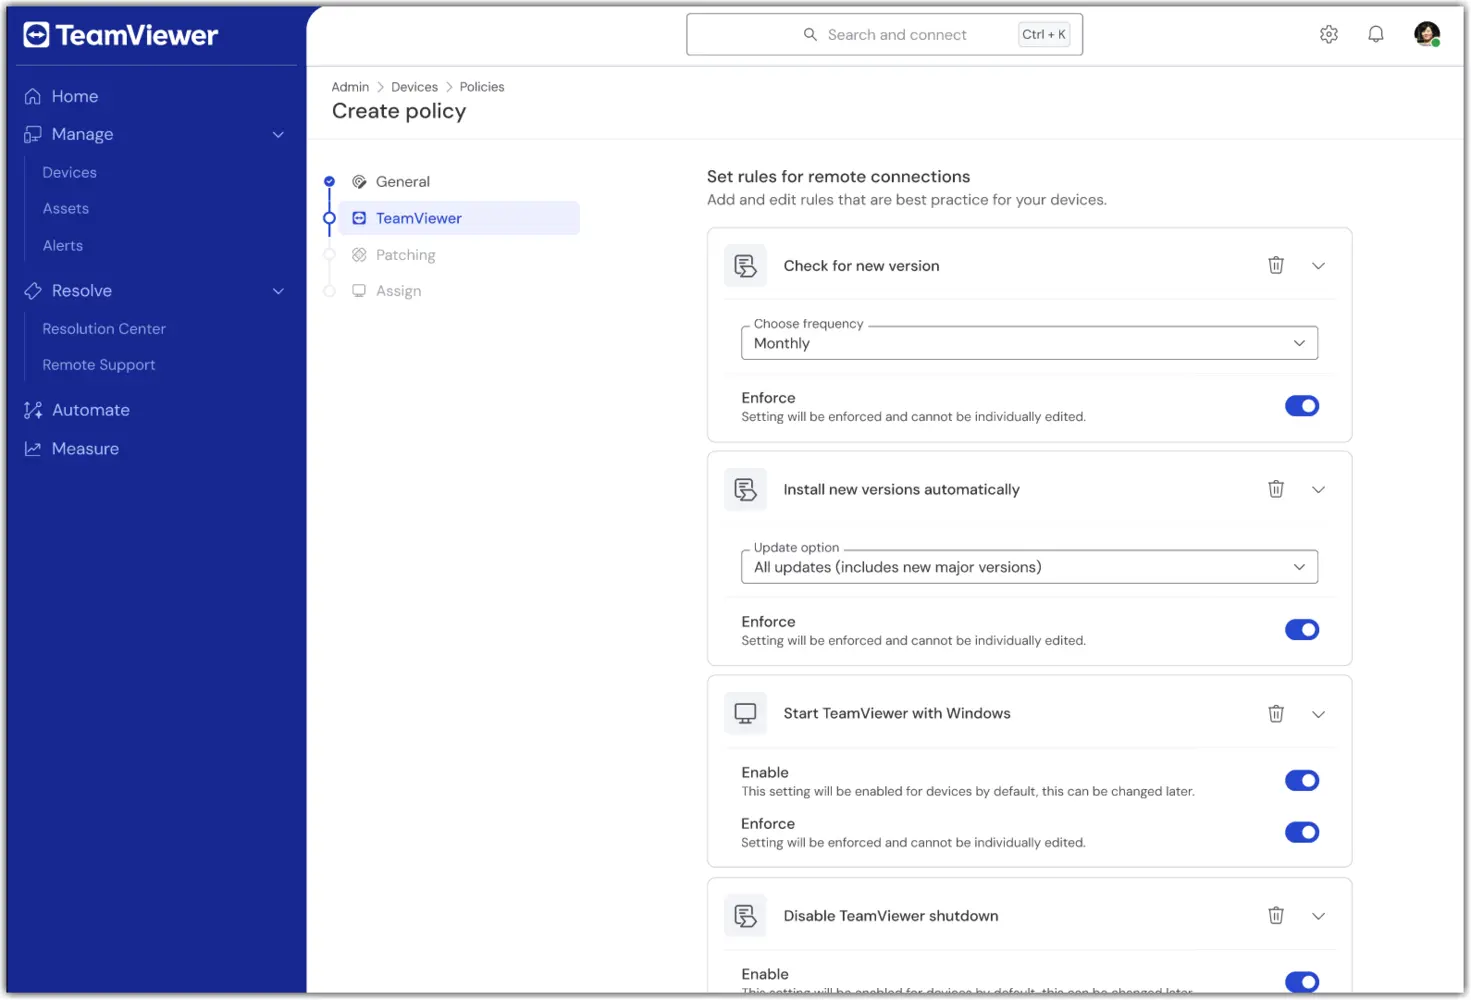Select the TeamViewer policy step
The width and height of the screenshot is (1471, 1000).
pos(459,218)
